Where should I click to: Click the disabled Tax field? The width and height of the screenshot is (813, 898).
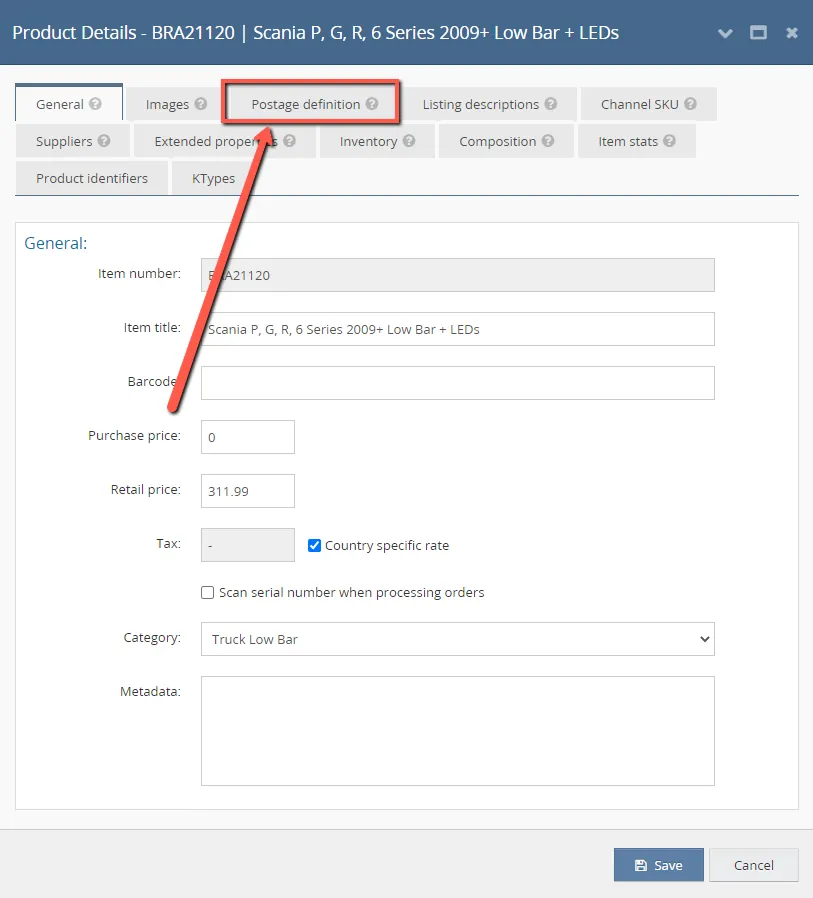coord(247,545)
